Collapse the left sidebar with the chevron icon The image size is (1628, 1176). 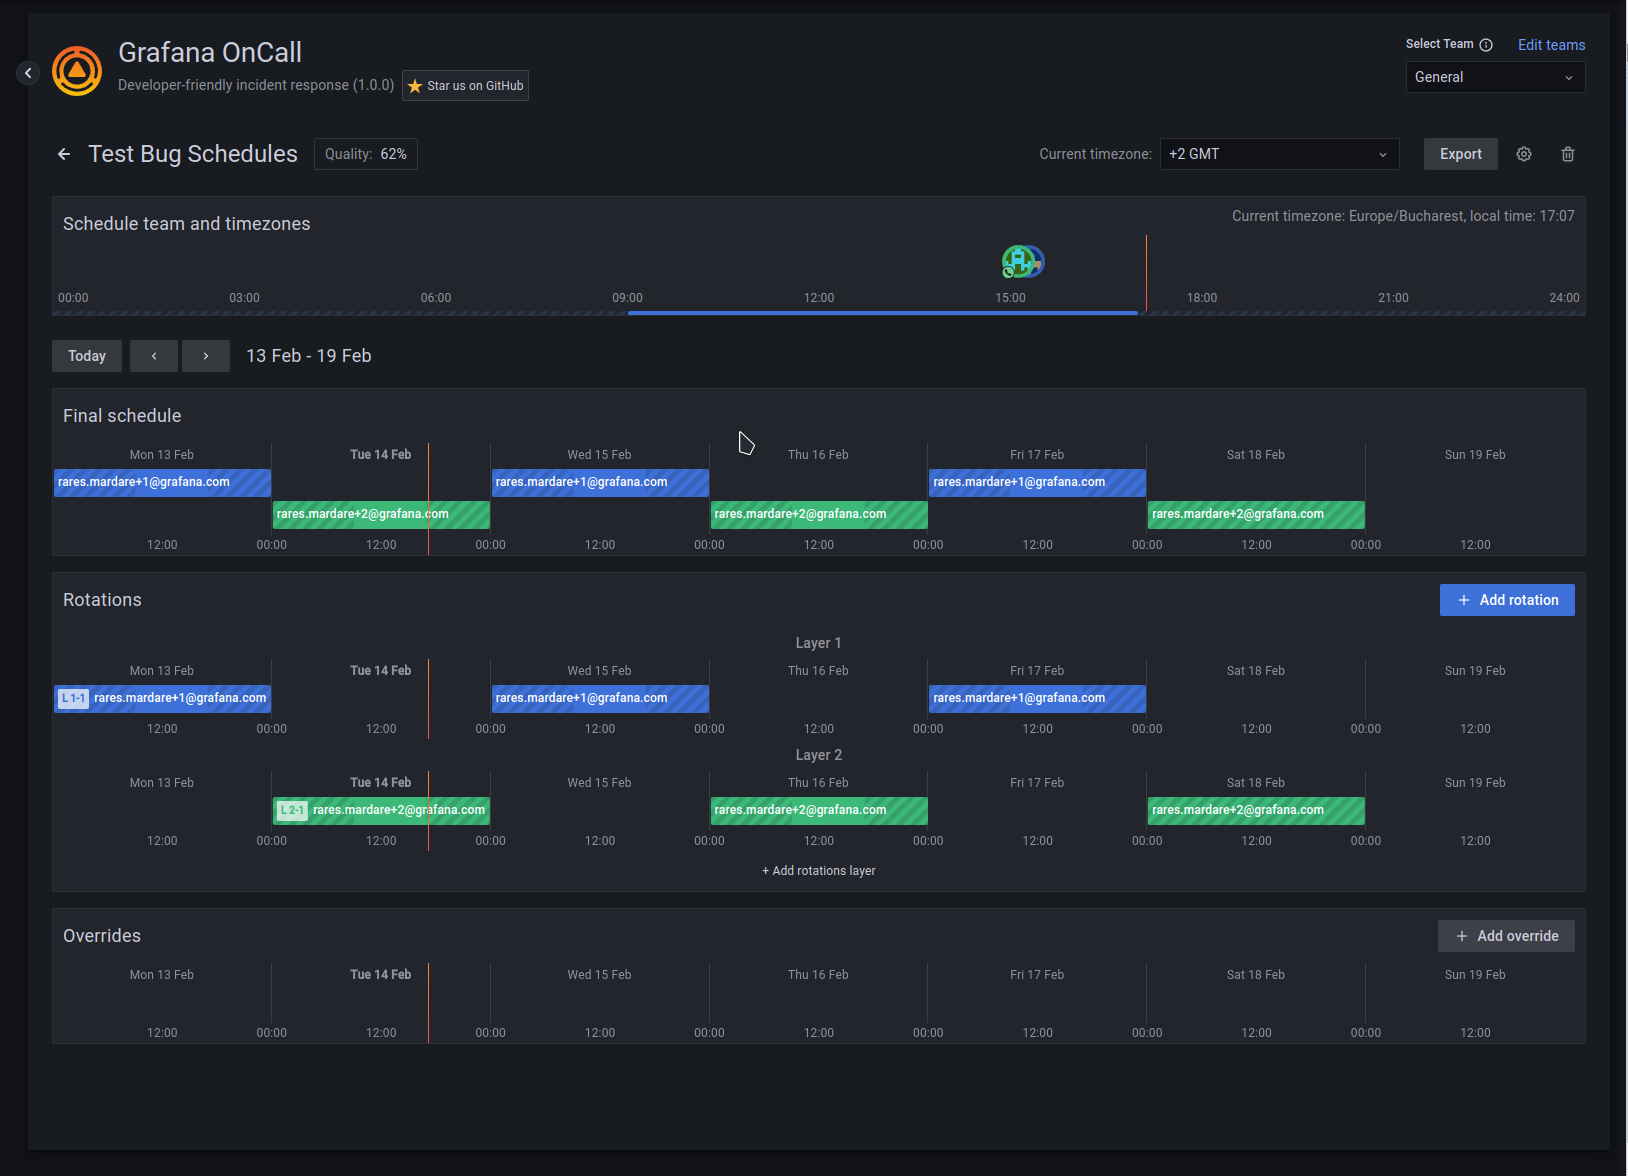(x=27, y=72)
